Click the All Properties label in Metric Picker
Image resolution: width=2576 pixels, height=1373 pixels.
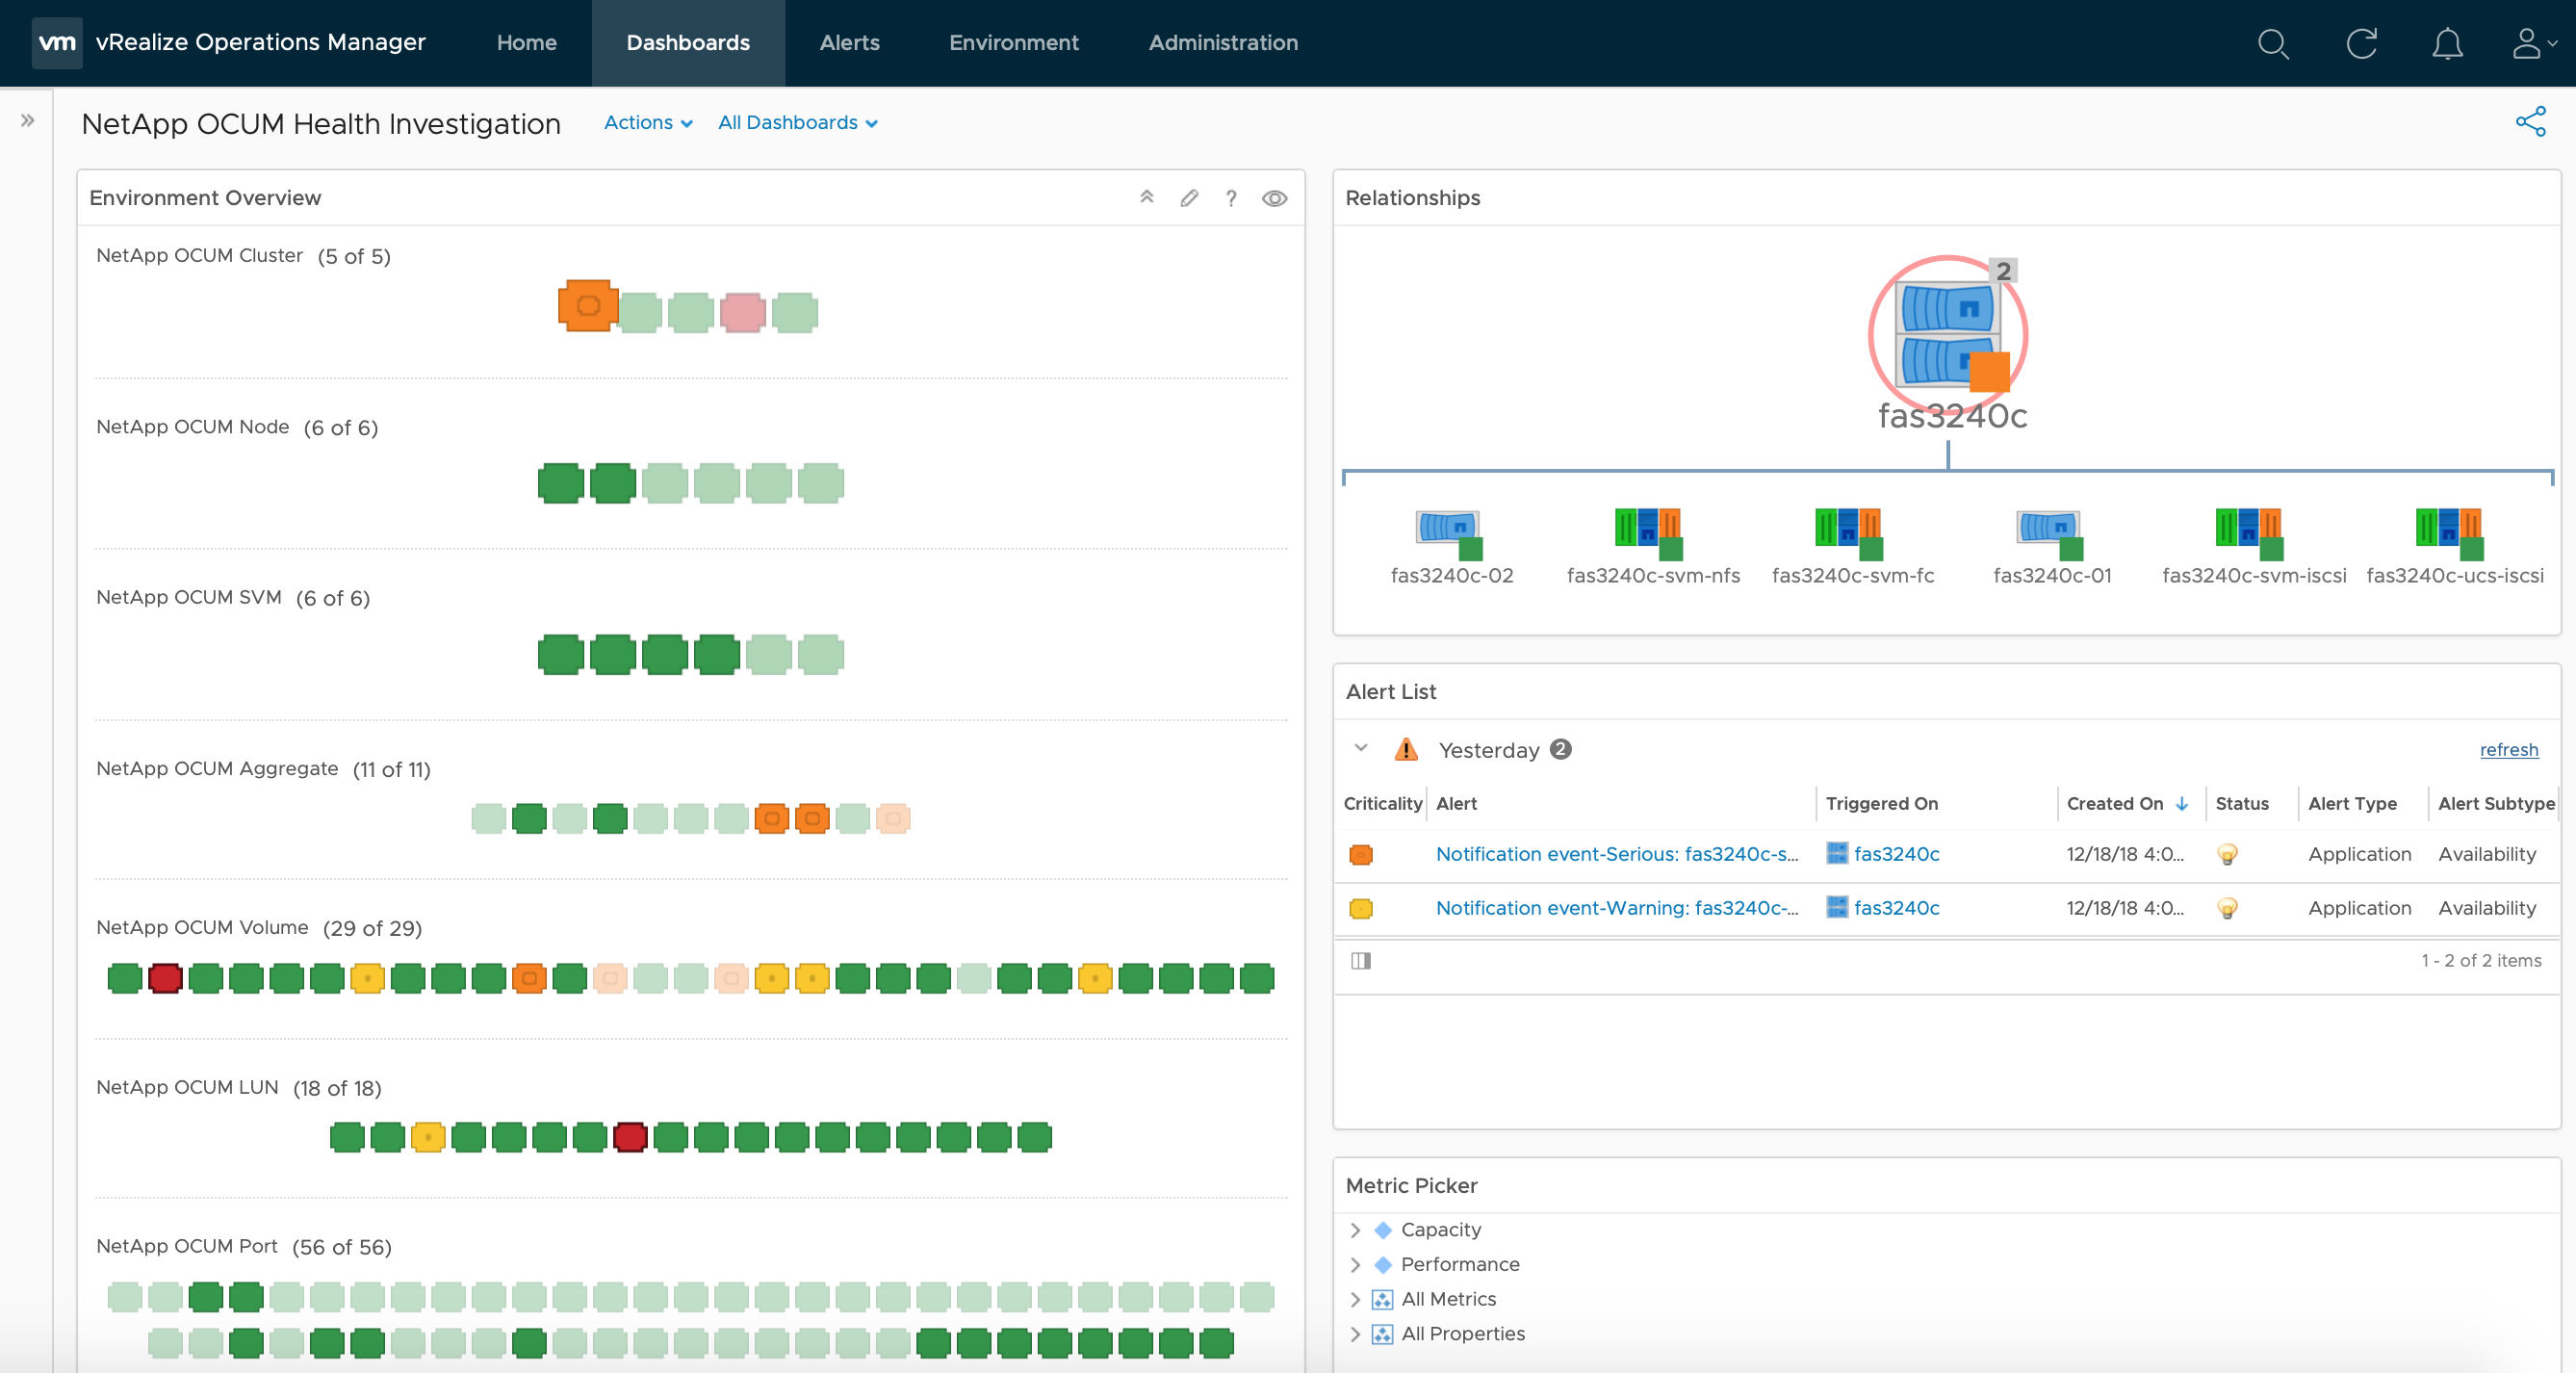(x=1462, y=1334)
